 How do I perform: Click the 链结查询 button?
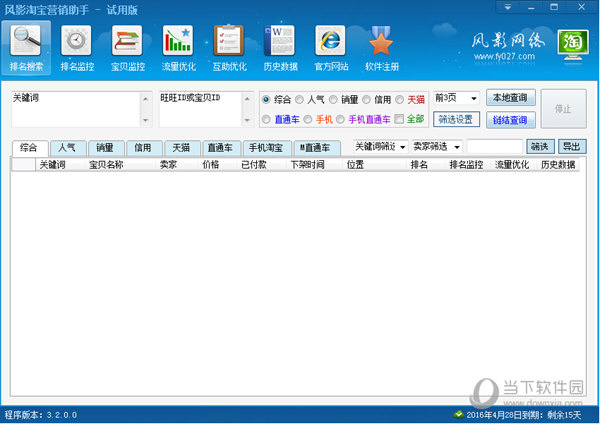pyautogui.click(x=510, y=120)
